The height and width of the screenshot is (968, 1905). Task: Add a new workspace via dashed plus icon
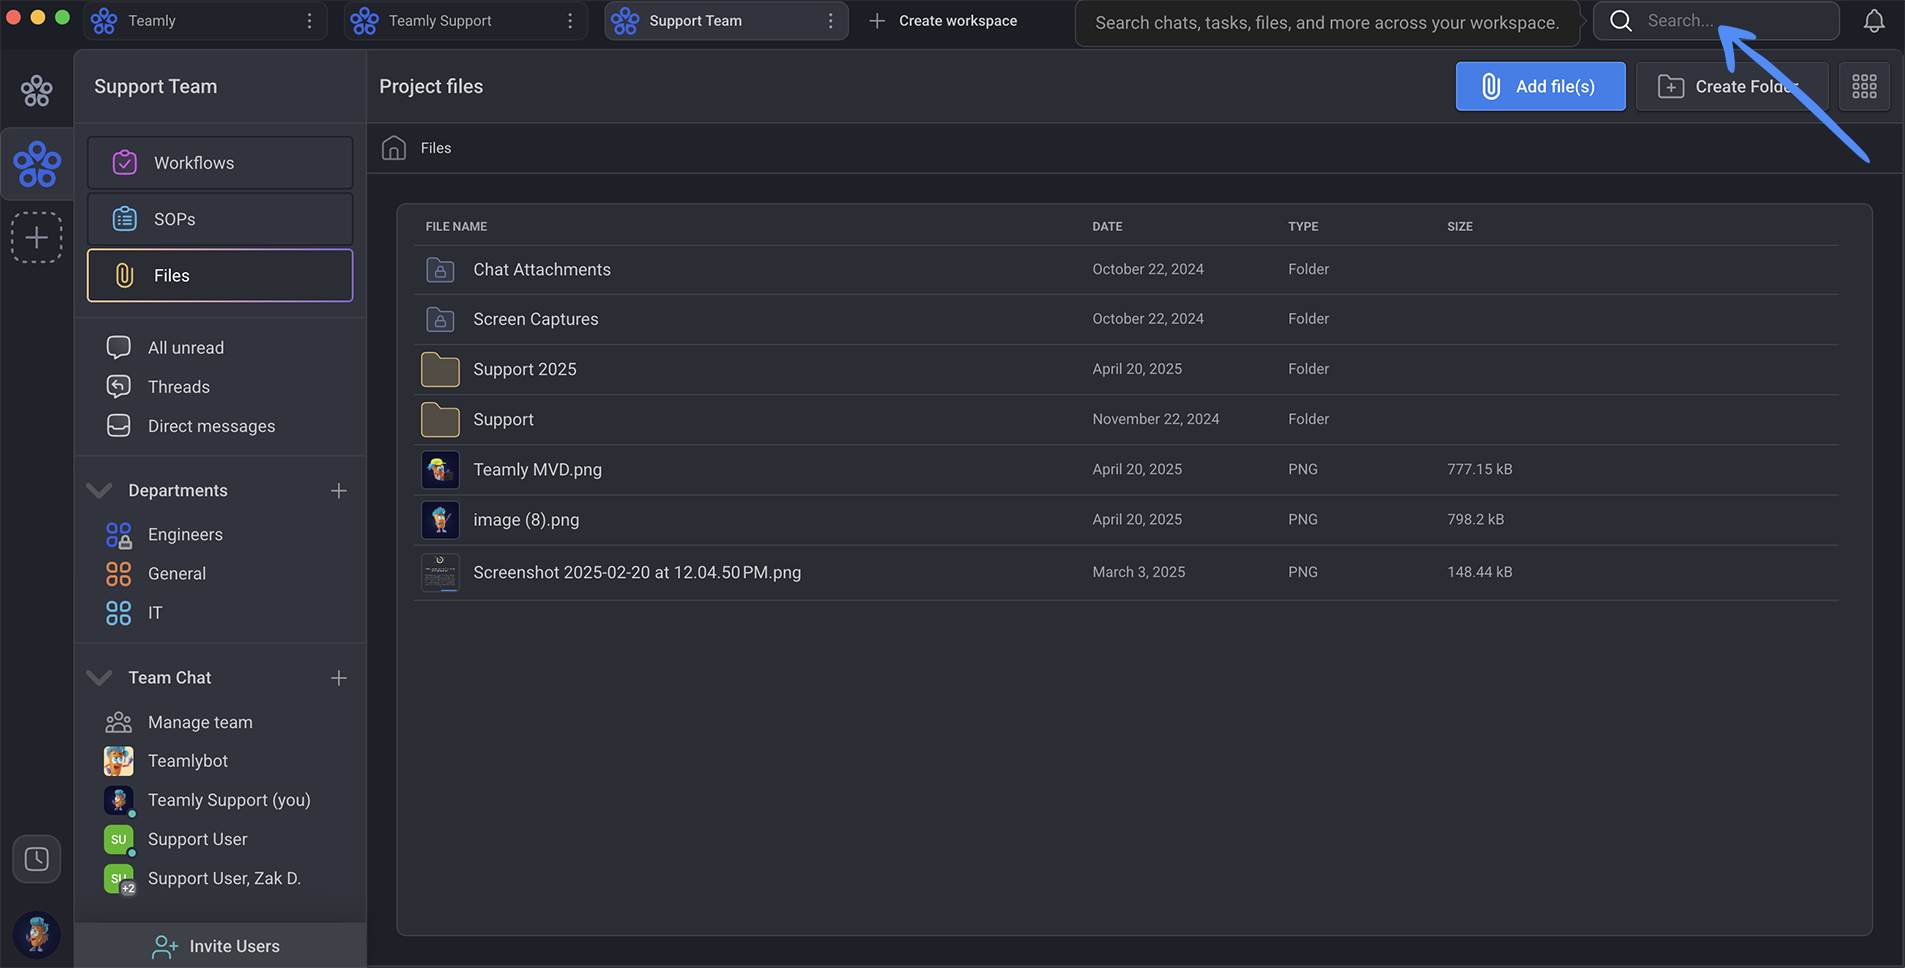point(37,237)
